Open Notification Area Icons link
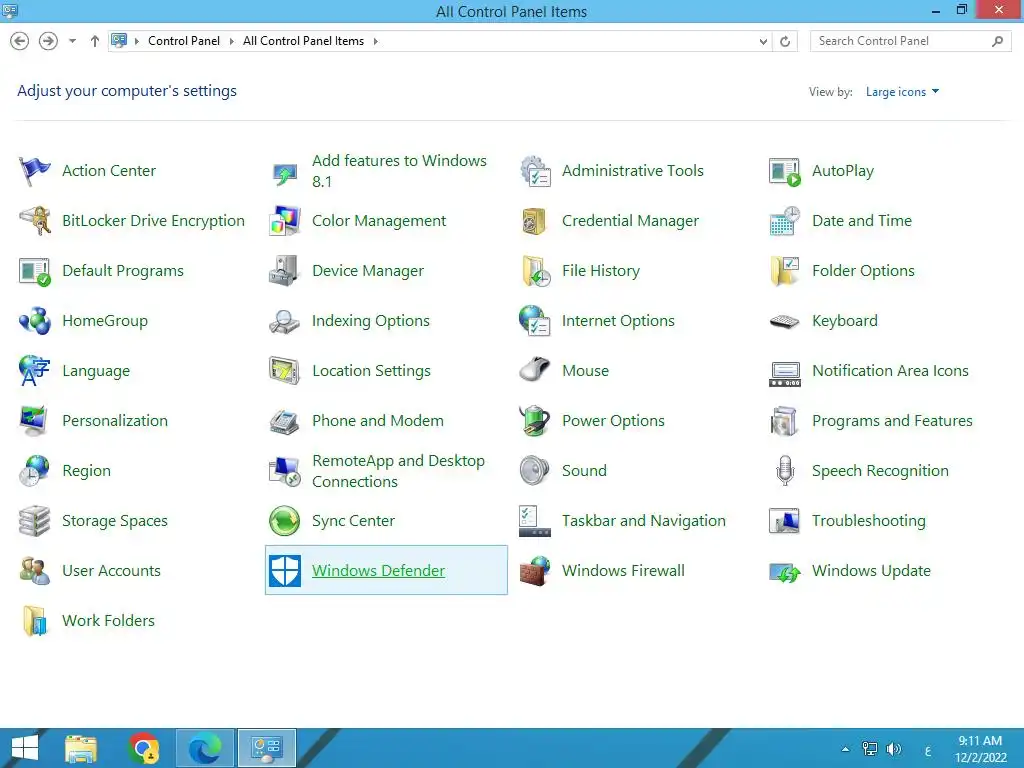The height and width of the screenshot is (768, 1024). click(x=890, y=371)
